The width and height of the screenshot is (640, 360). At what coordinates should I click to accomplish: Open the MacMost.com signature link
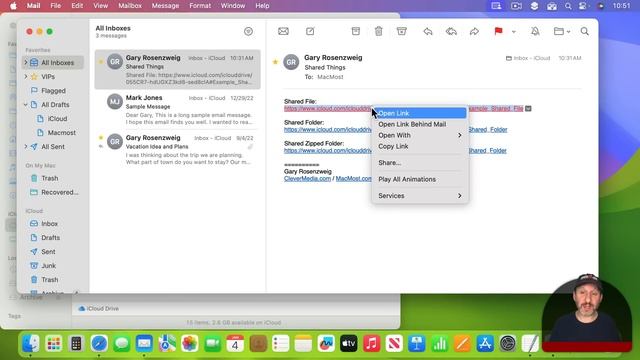[353, 179]
